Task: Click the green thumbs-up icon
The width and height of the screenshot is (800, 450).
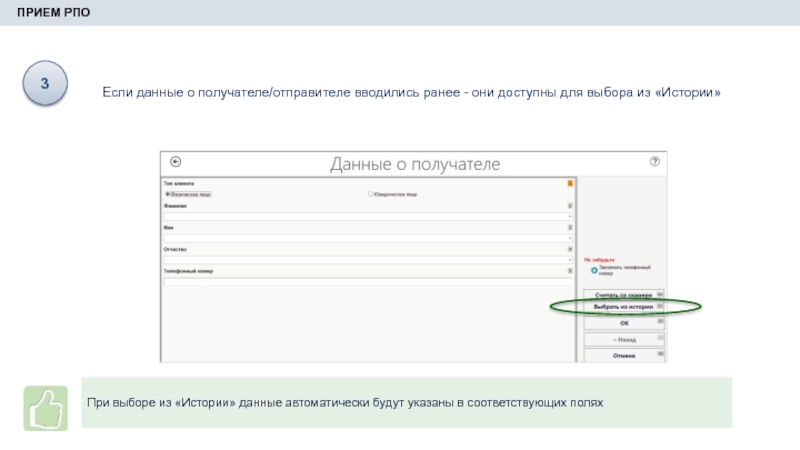Action: pyautogui.click(x=45, y=408)
